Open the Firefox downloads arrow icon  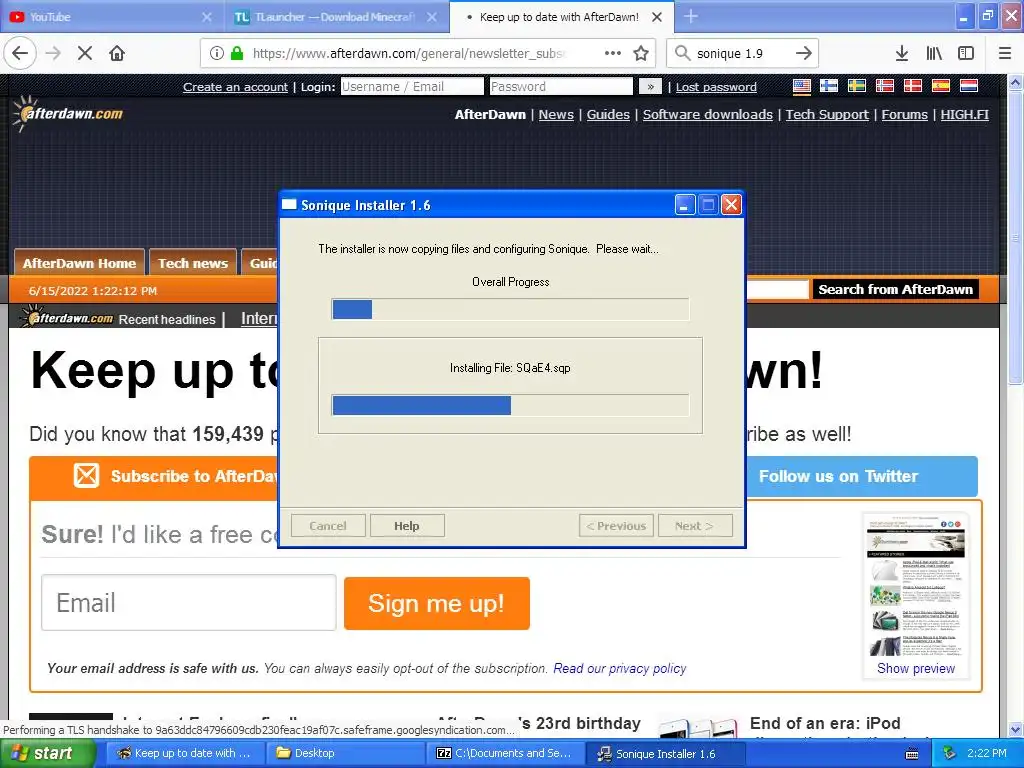tap(902, 53)
